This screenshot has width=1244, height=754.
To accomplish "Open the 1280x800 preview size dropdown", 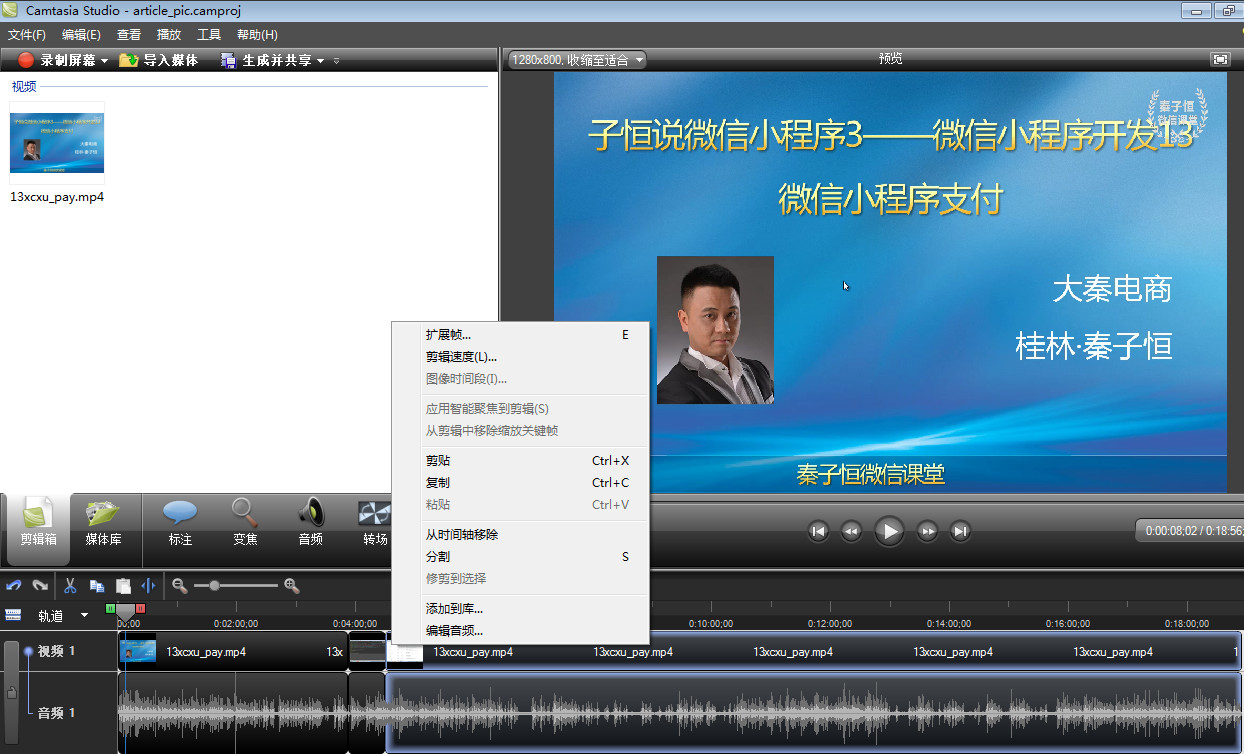I will click(577, 60).
